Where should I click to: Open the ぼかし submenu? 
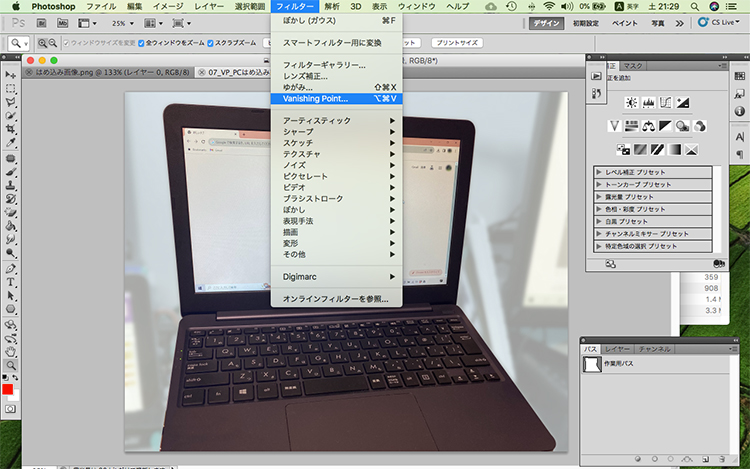[336, 210]
